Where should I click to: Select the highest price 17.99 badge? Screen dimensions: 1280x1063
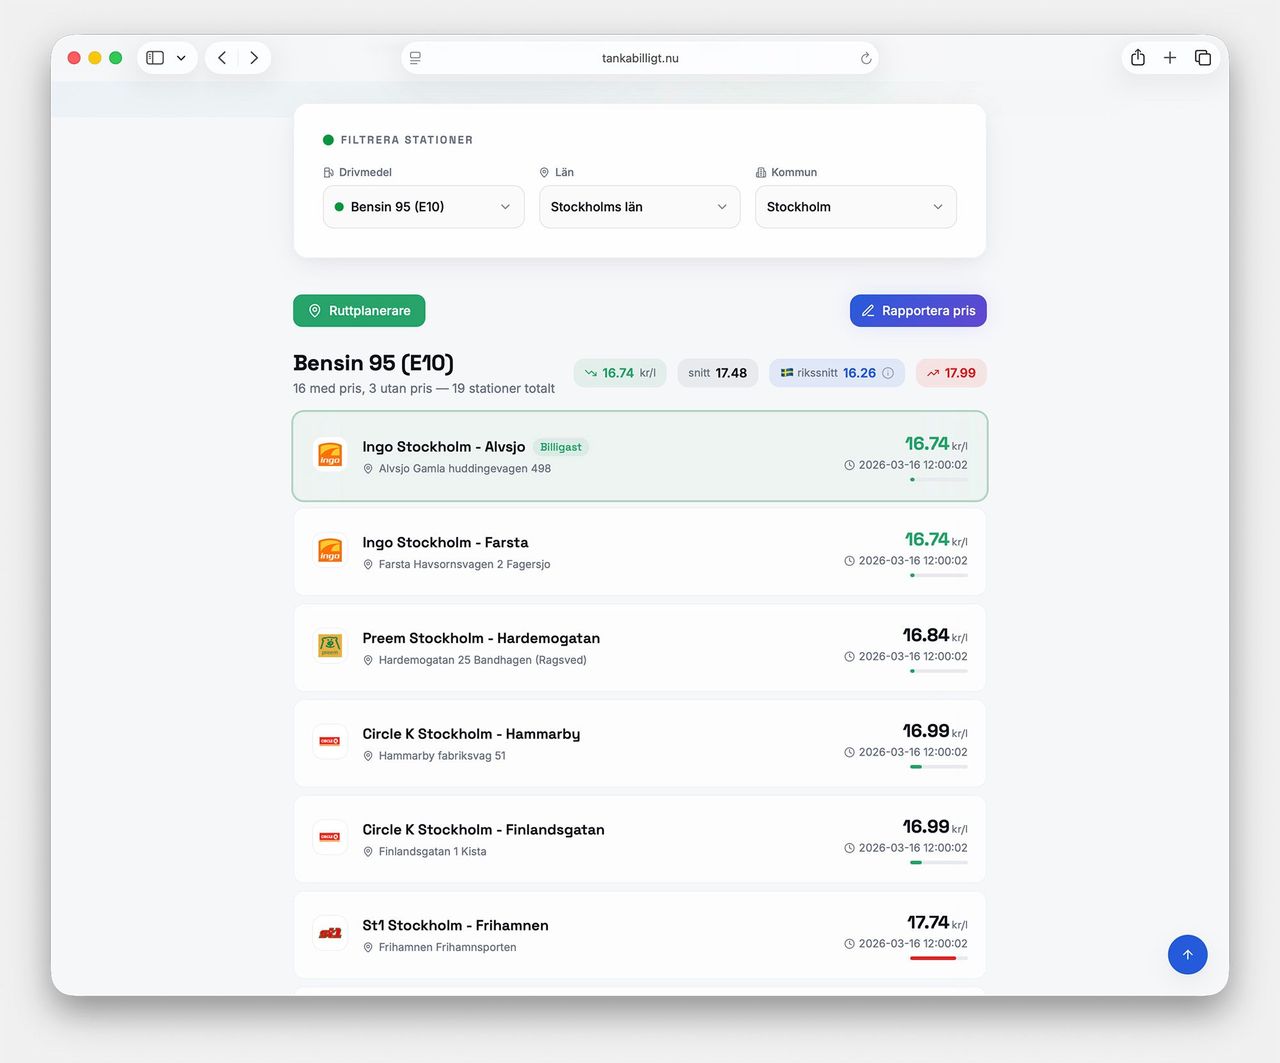coord(951,373)
